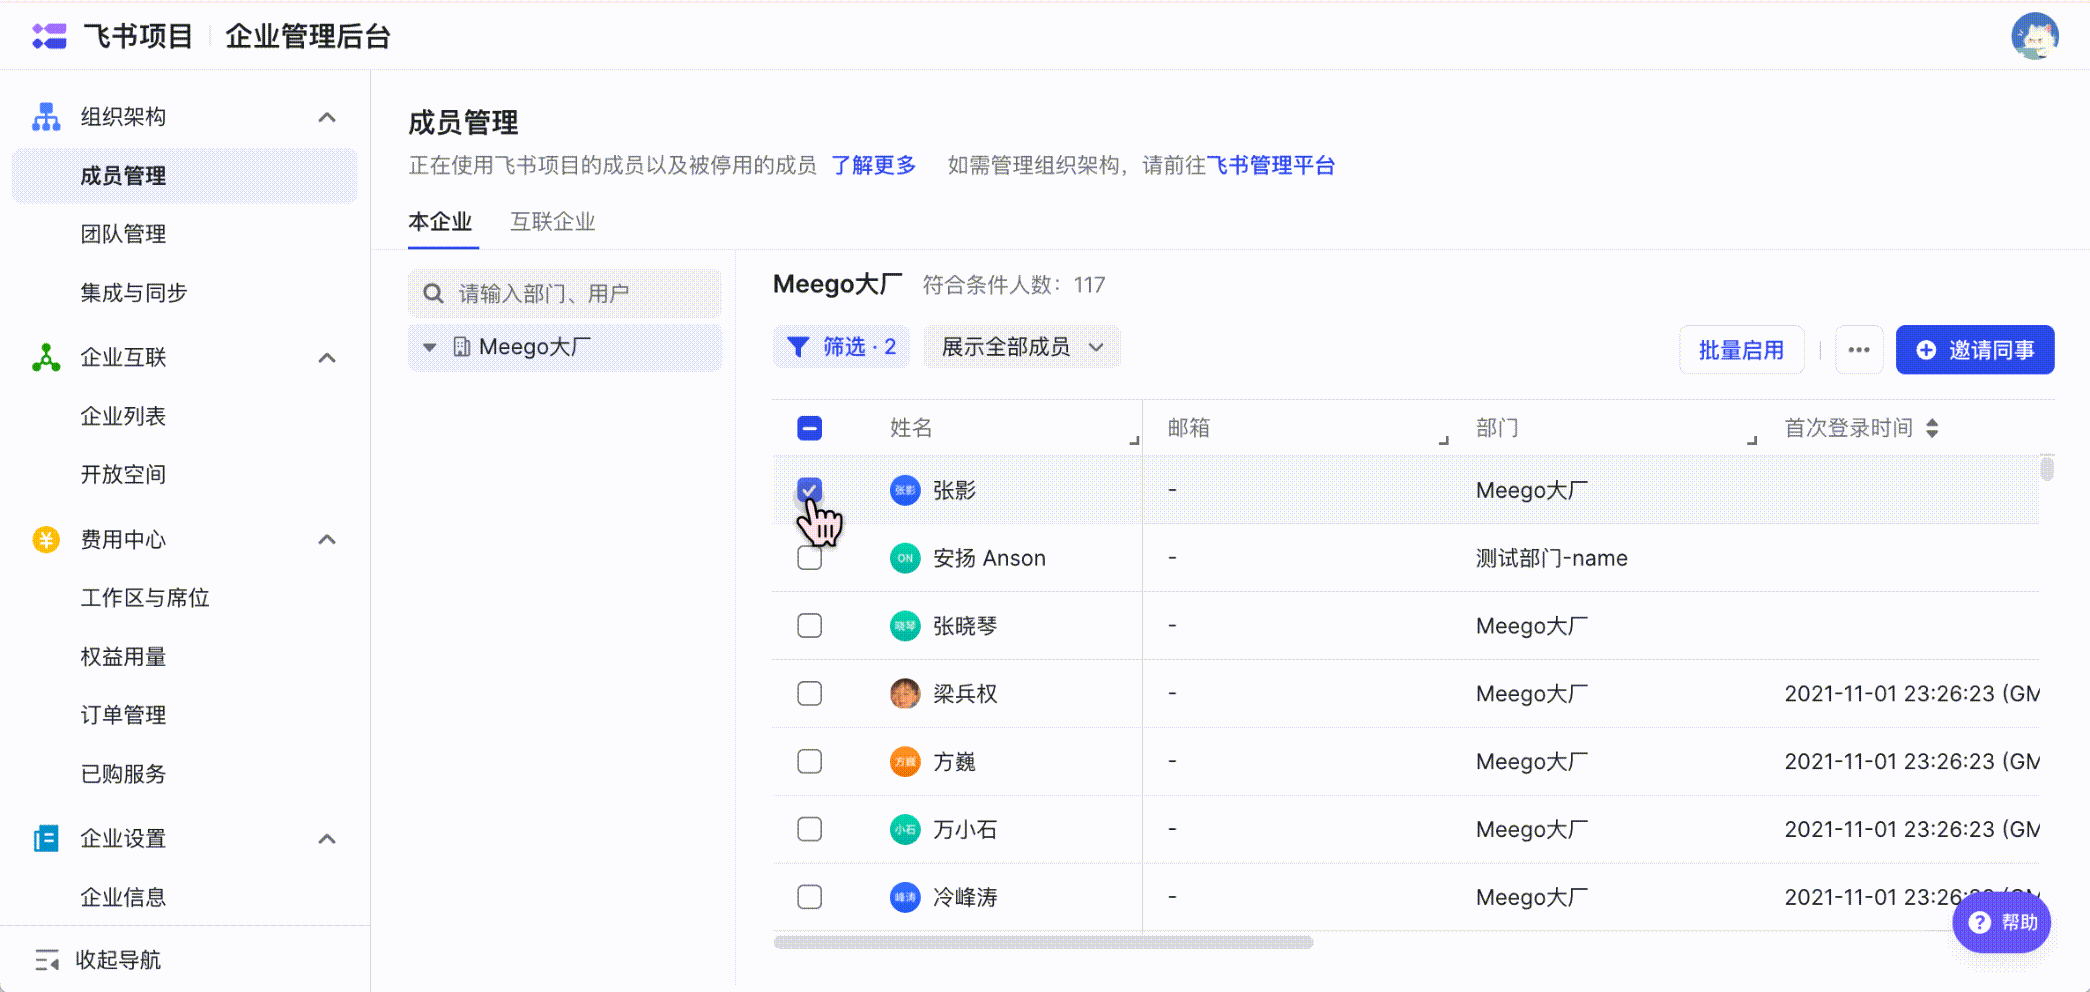Click 安扬 Anson's avatar
Viewport: 2090px width, 992px height.
905,558
